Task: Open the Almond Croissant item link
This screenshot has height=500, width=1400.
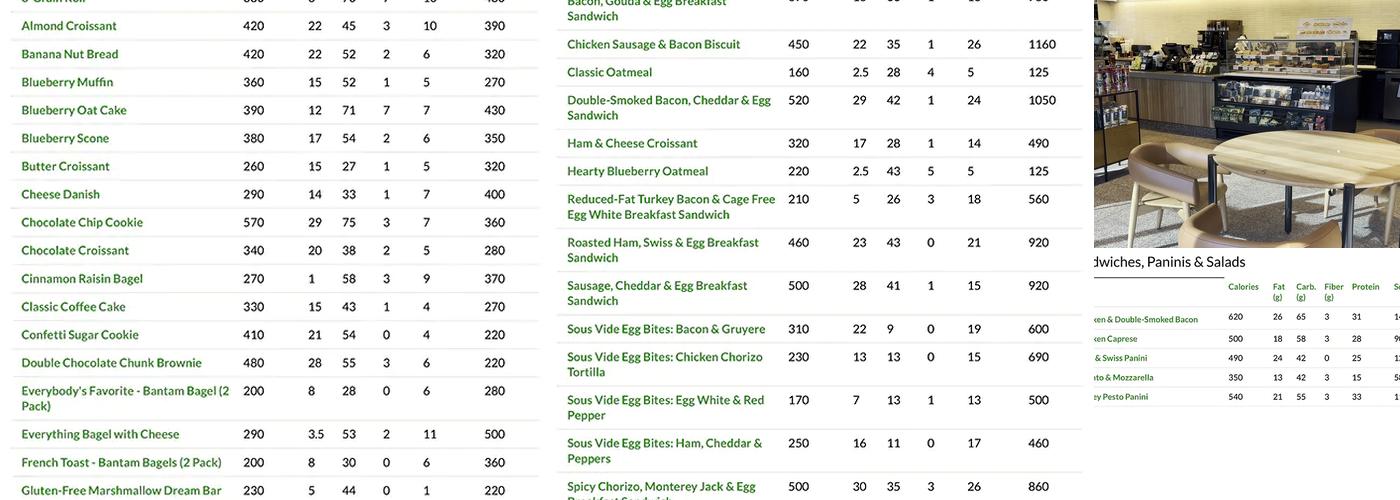Action: (x=69, y=26)
